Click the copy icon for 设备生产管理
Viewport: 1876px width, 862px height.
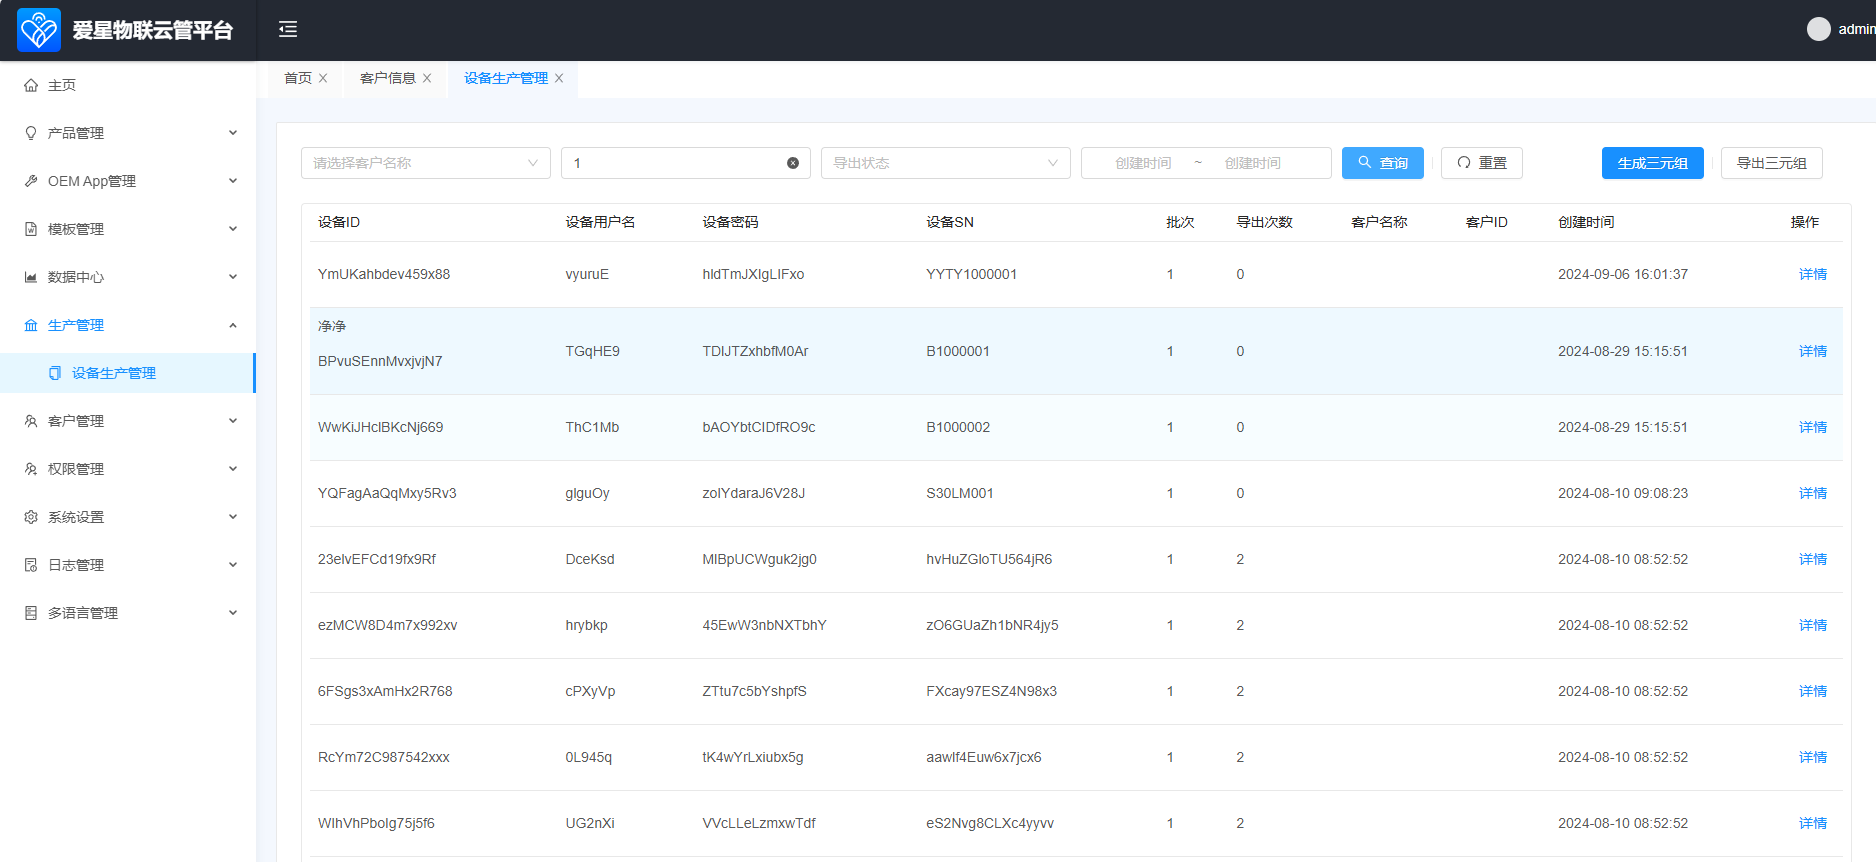click(x=55, y=373)
